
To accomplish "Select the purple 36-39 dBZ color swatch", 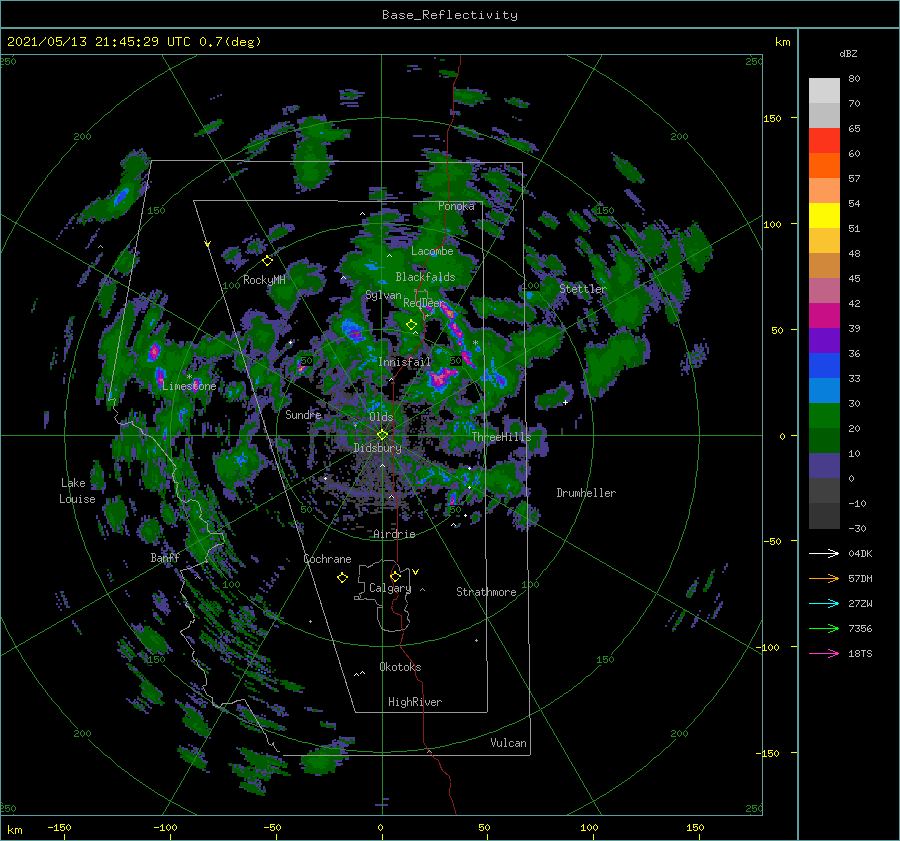I will 824,341.
